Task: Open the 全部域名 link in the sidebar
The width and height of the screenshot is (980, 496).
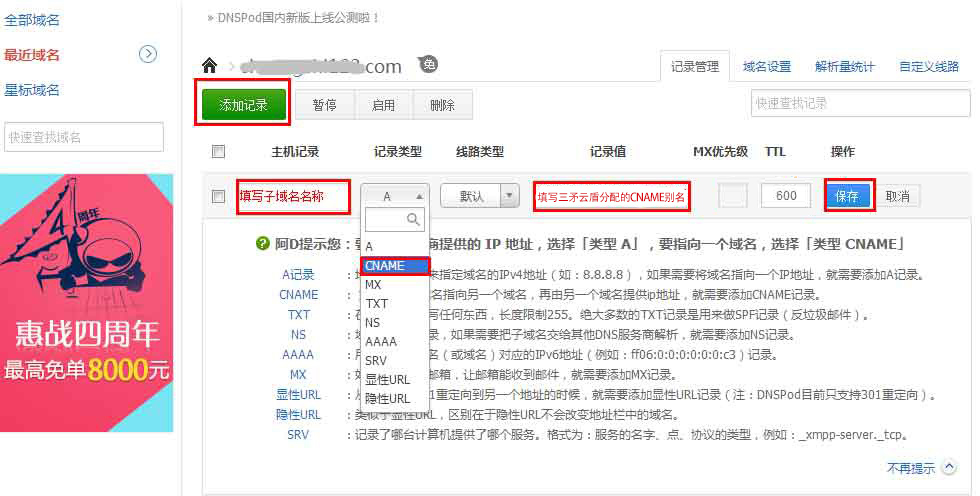Action: click(x=32, y=20)
